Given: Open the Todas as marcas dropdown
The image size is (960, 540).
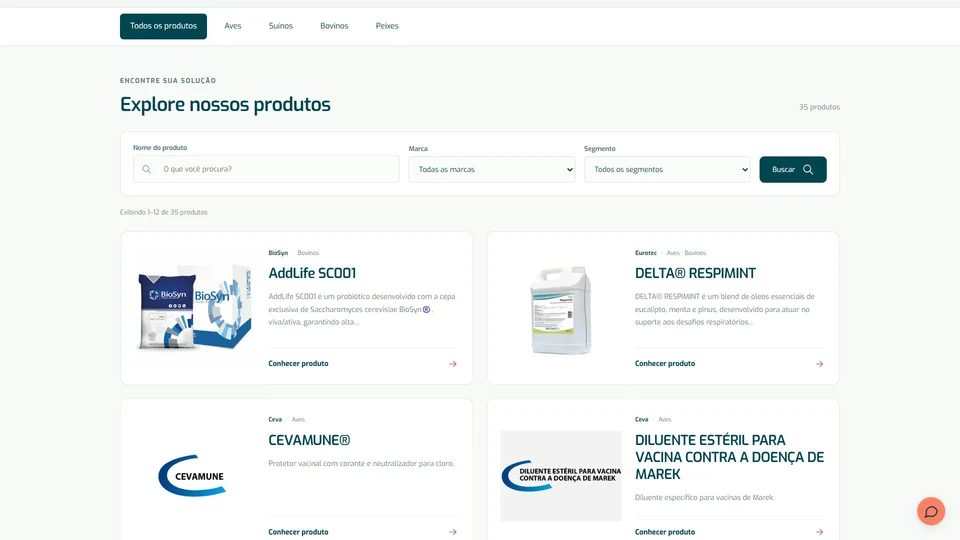Looking at the screenshot, I should (492, 170).
